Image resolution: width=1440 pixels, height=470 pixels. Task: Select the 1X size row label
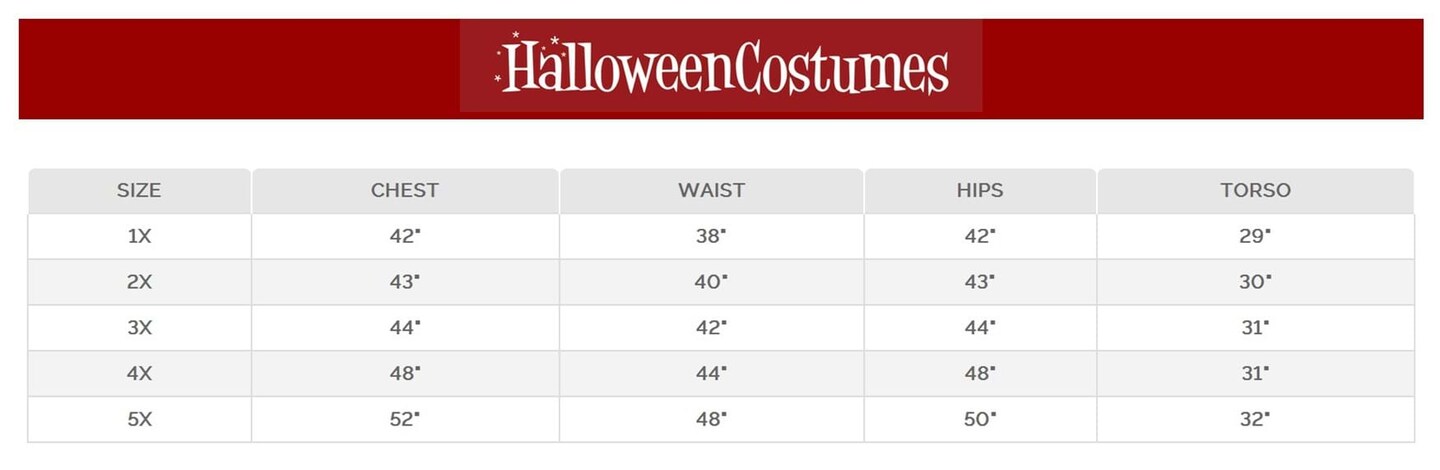tap(139, 236)
